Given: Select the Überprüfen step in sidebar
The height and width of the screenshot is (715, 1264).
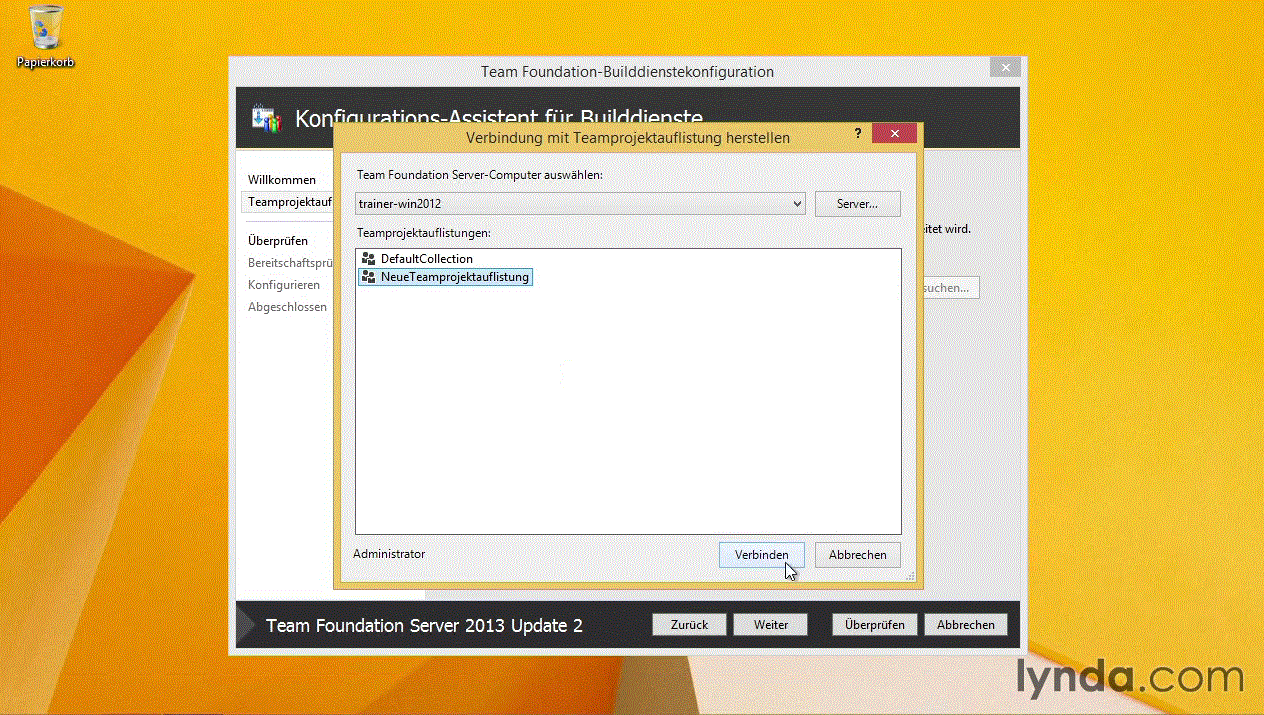Looking at the screenshot, I should [x=278, y=241].
